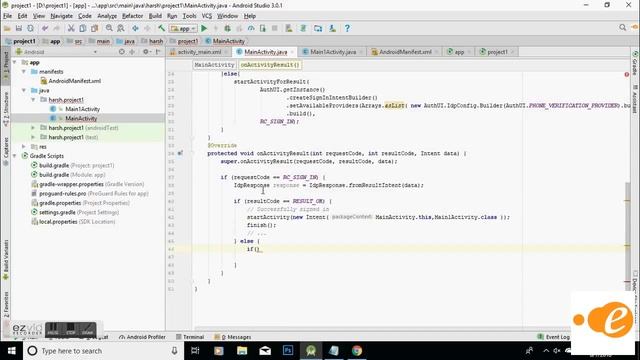Click the project panel settings gear icon
Viewport: 640px width, 360px height.
pos(146,52)
